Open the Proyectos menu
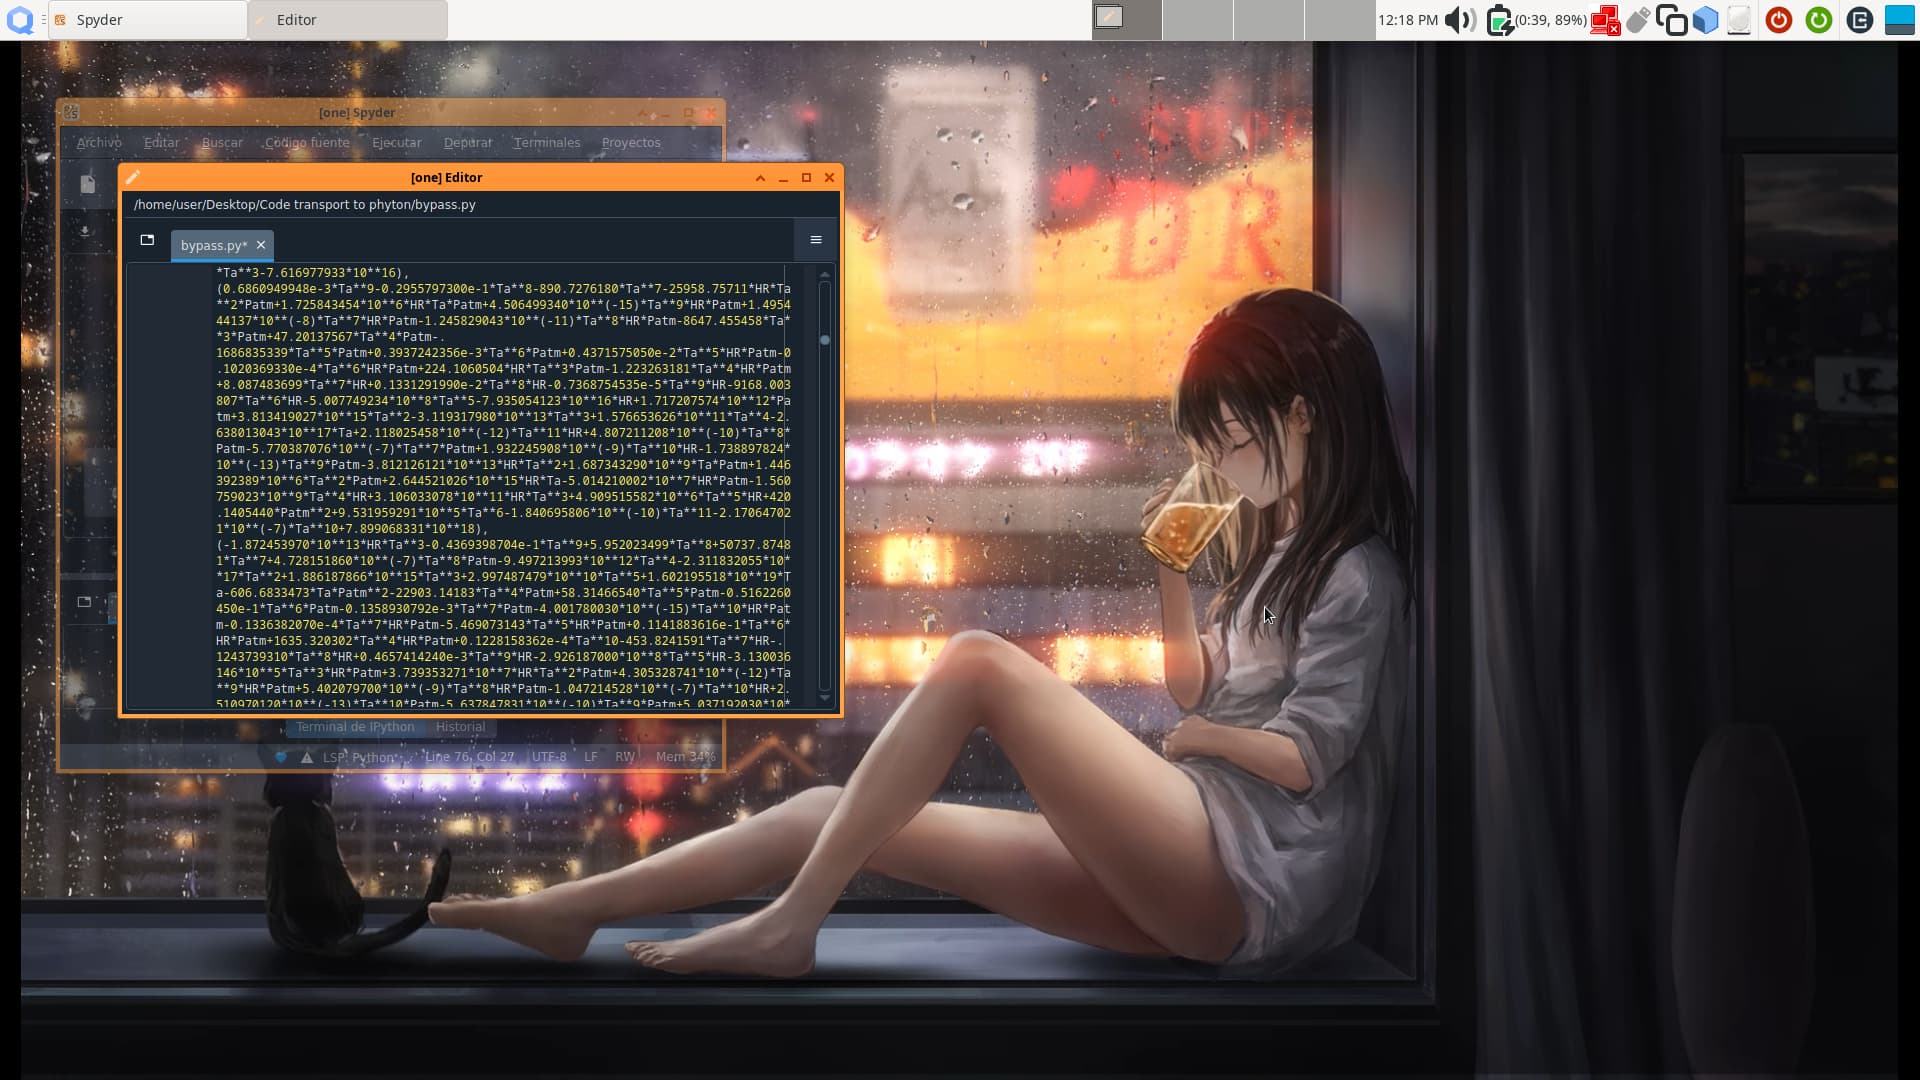Screen dimensions: 1920x1080 631,143
